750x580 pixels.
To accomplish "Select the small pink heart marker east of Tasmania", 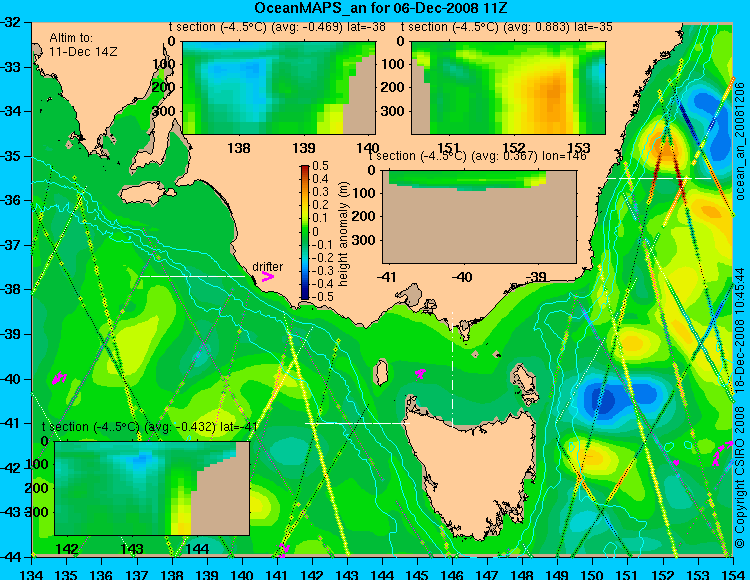I will 676,462.
